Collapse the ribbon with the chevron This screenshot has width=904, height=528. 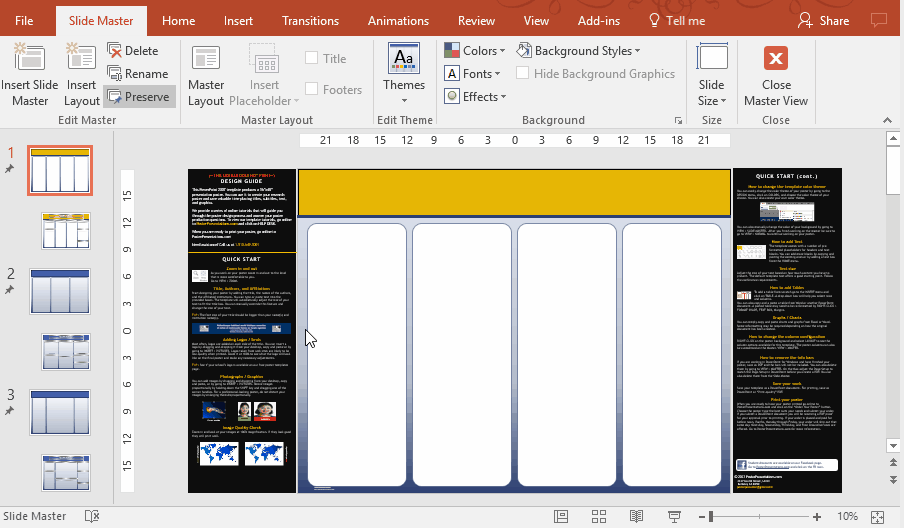pyautogui.click(x=887, y=120)
